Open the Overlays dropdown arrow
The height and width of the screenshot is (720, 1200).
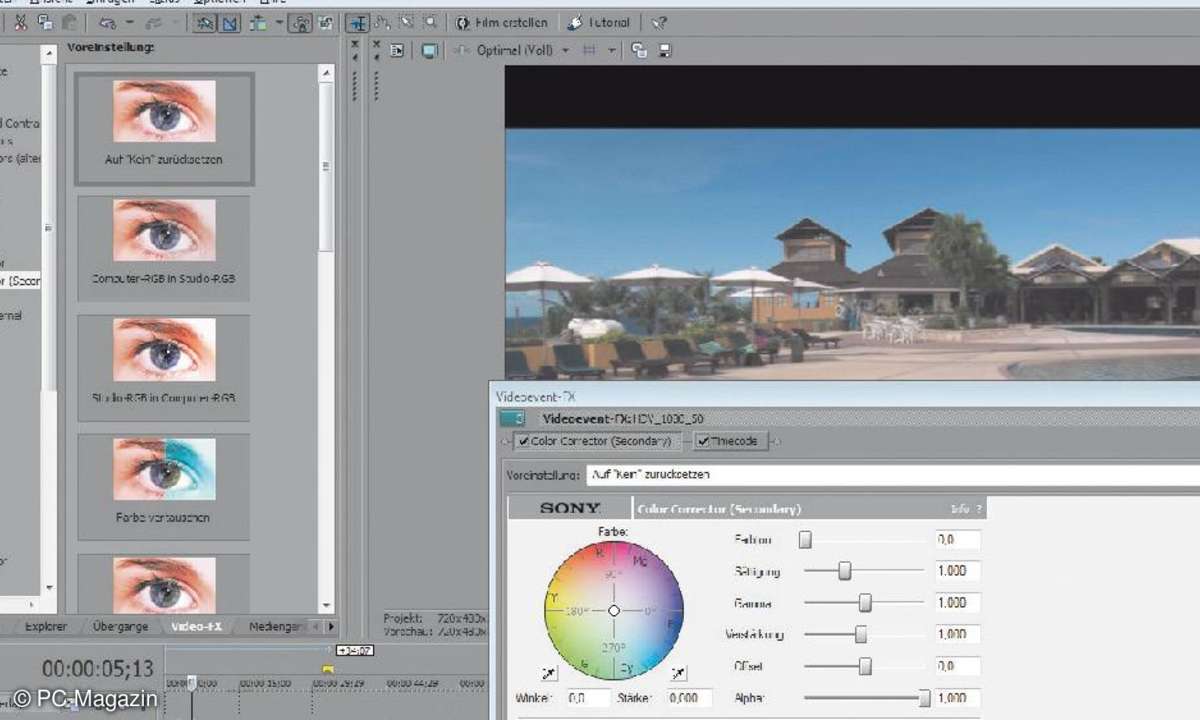[612, 50]
